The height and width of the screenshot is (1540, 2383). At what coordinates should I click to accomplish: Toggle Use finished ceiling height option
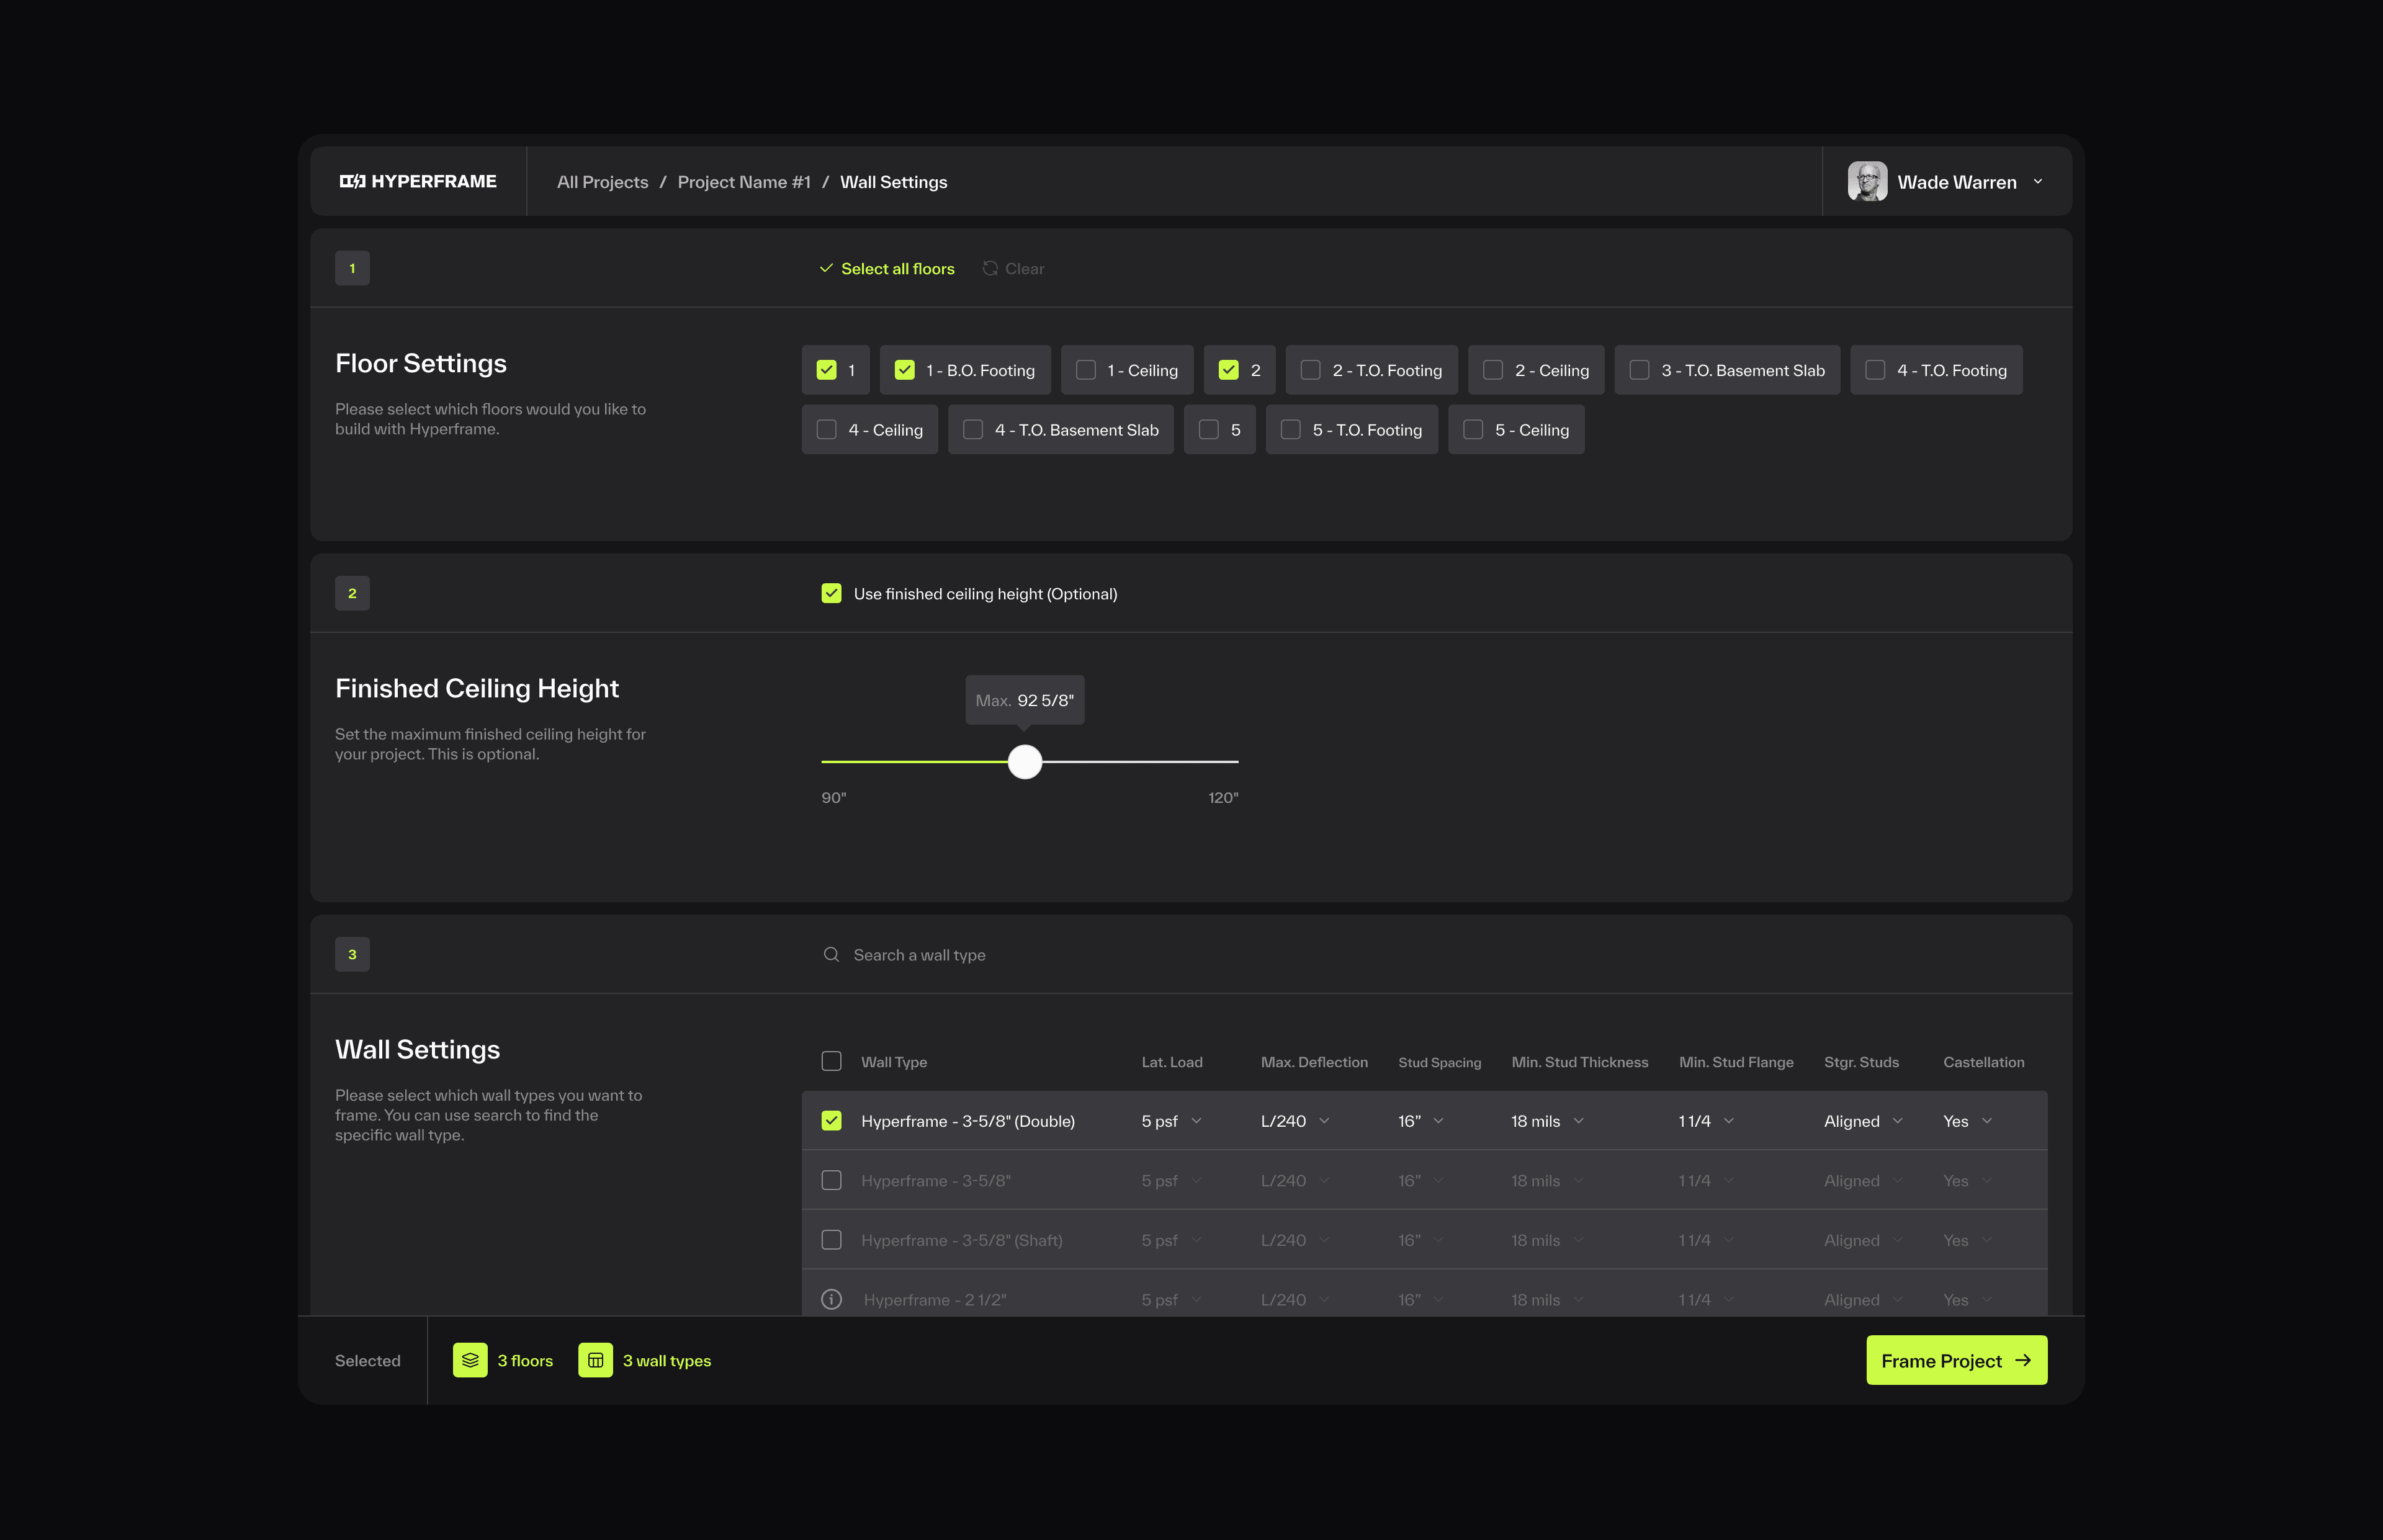[831, 593]
